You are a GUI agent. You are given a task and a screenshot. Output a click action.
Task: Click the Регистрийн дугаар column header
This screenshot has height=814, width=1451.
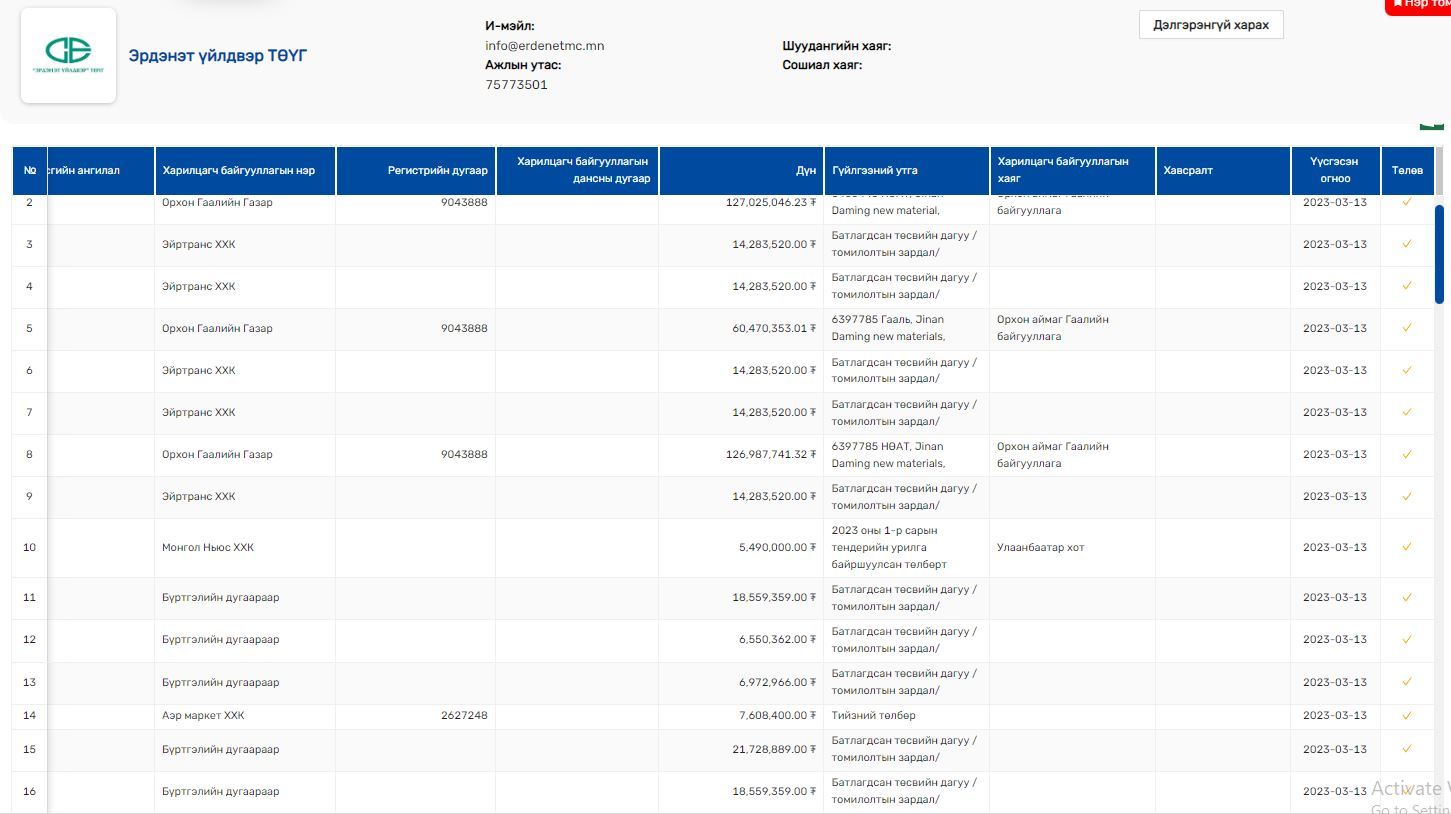point(437,171)
